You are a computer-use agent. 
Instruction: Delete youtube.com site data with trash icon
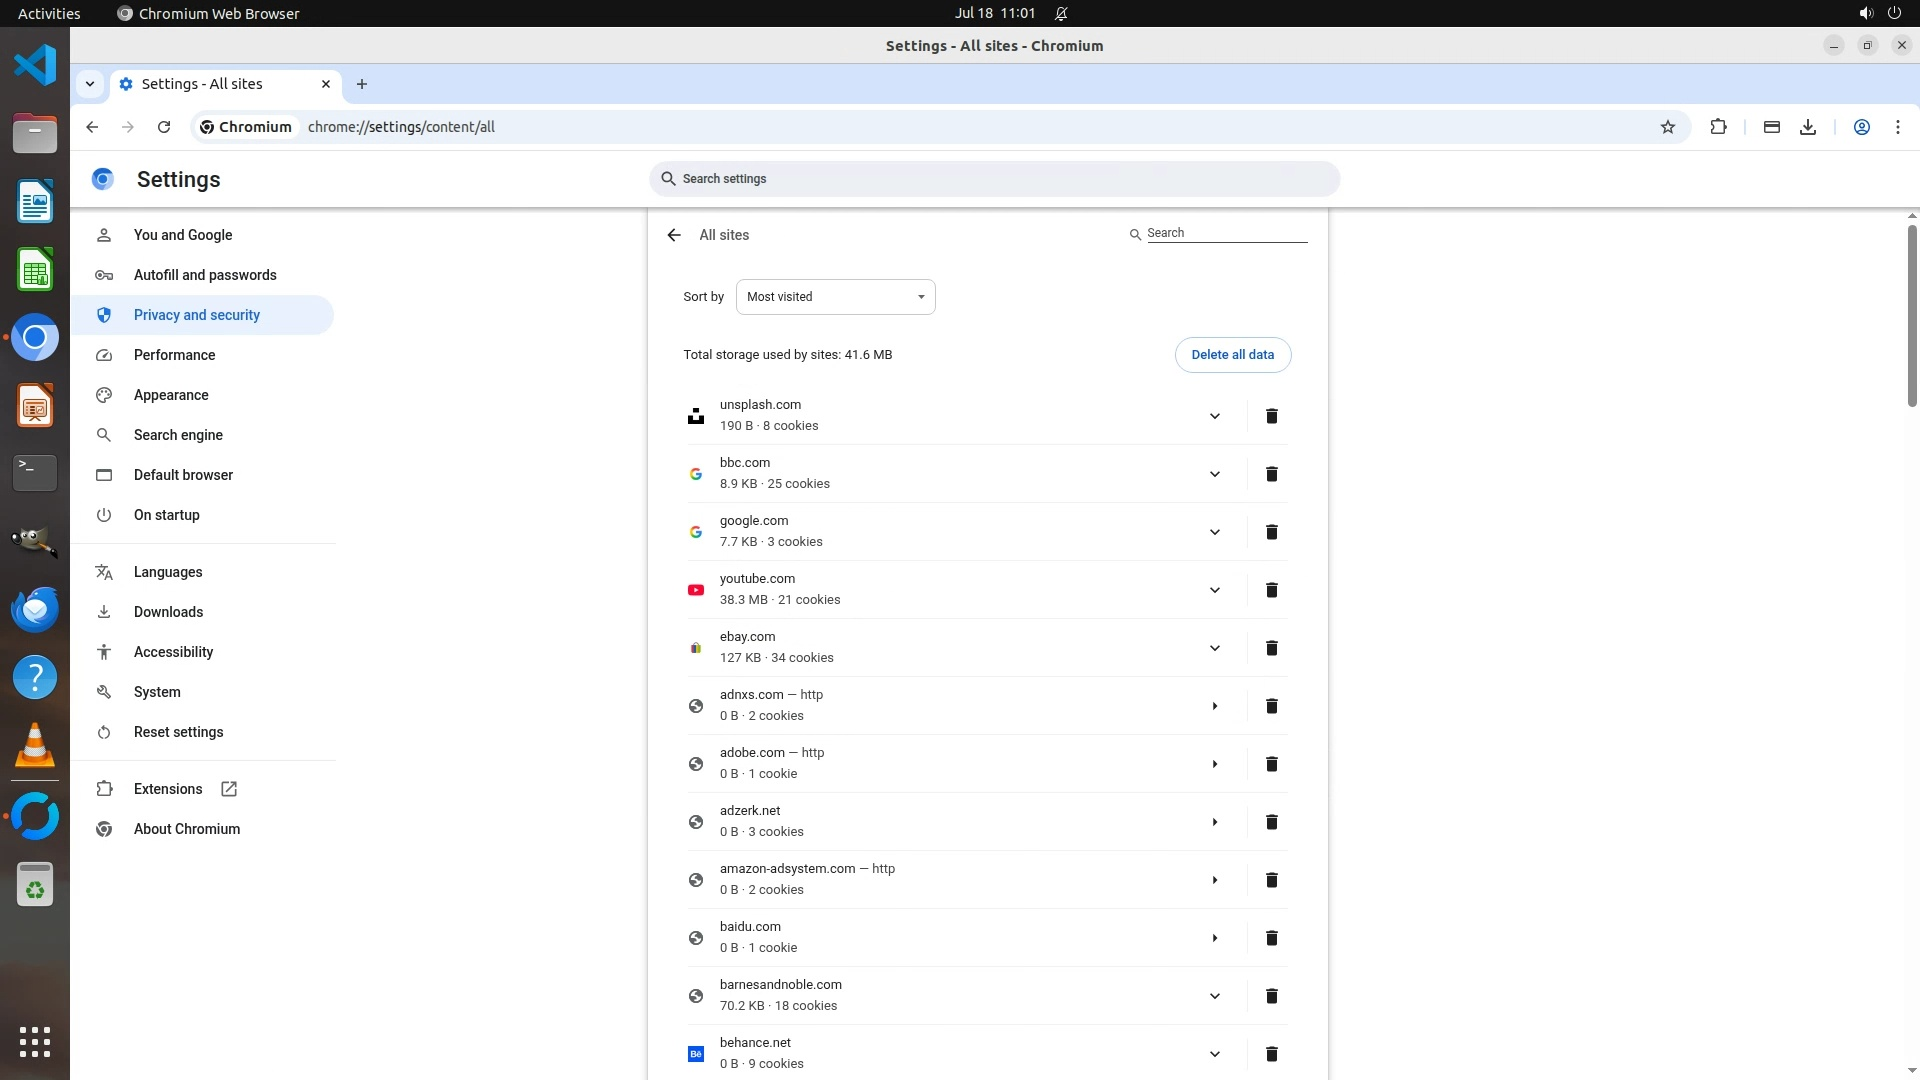click(1271, 590)
